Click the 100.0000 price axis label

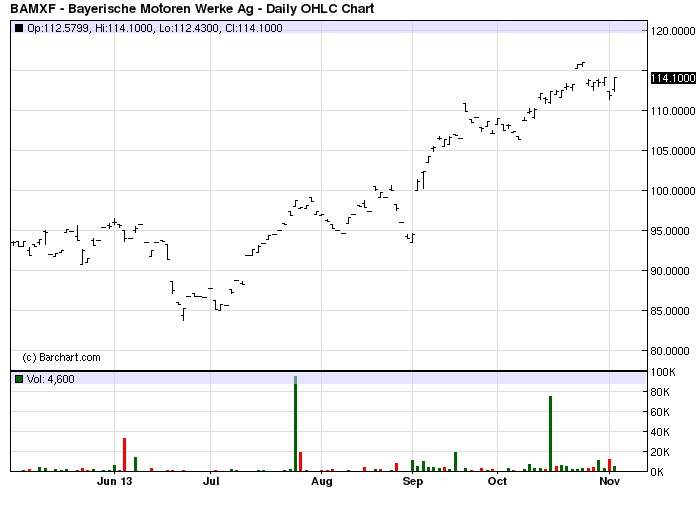(673, 191)
